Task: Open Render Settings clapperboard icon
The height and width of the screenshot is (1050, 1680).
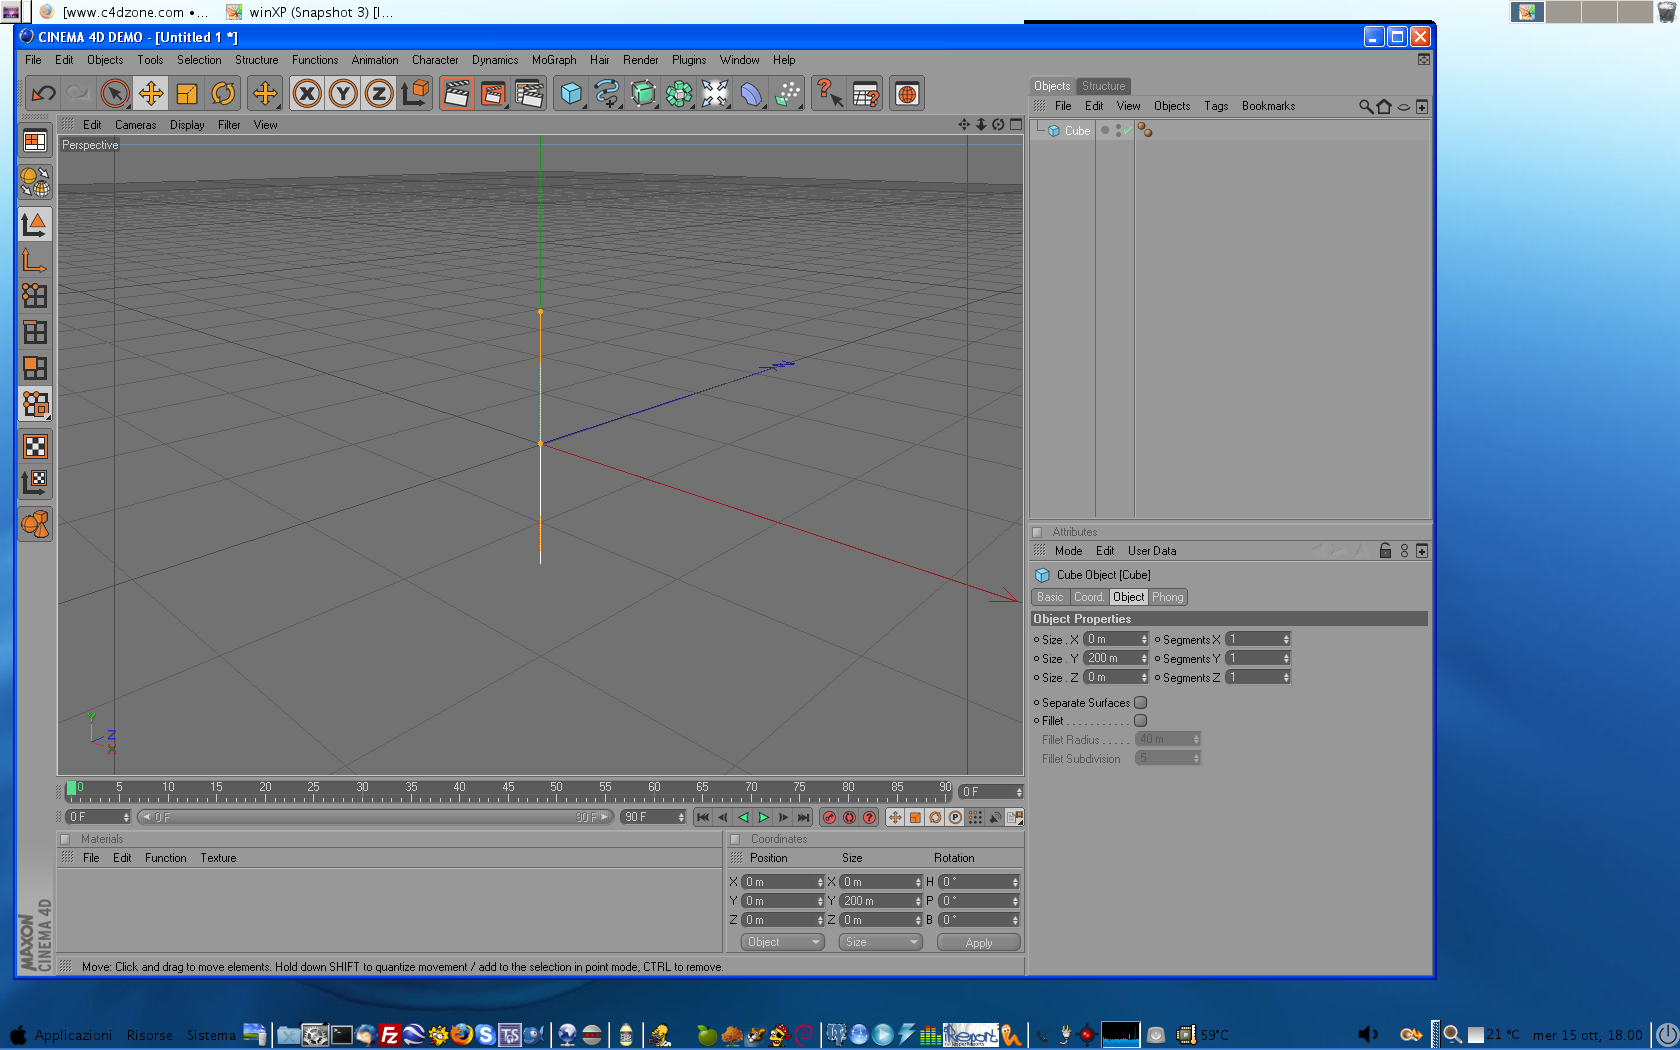Action: tap(529, 94)
